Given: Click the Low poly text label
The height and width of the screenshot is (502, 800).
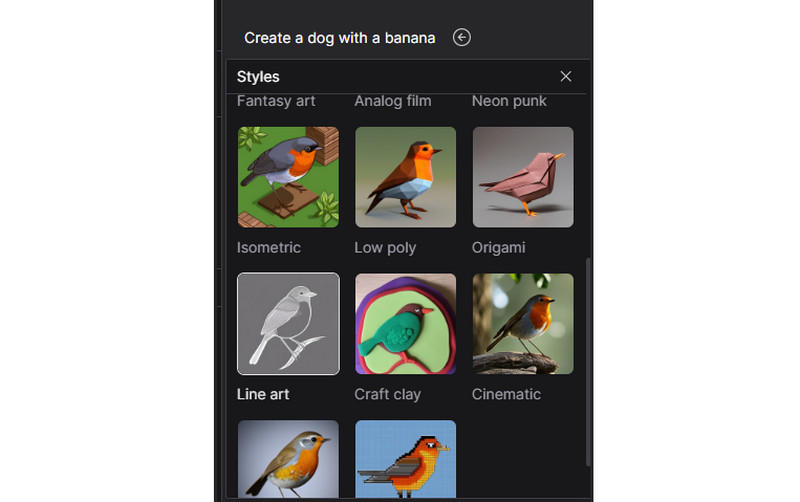Looking at the screenshot, I should [385, 247].
